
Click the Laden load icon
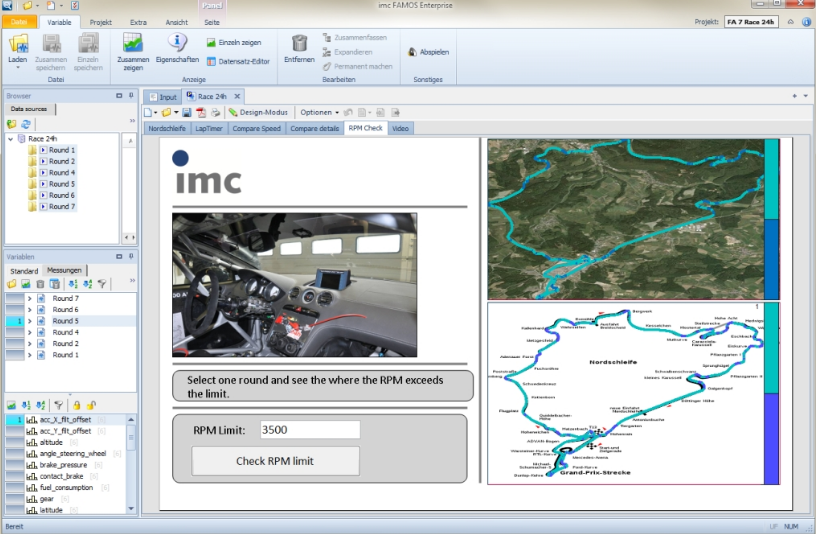[x=18, y=44]
